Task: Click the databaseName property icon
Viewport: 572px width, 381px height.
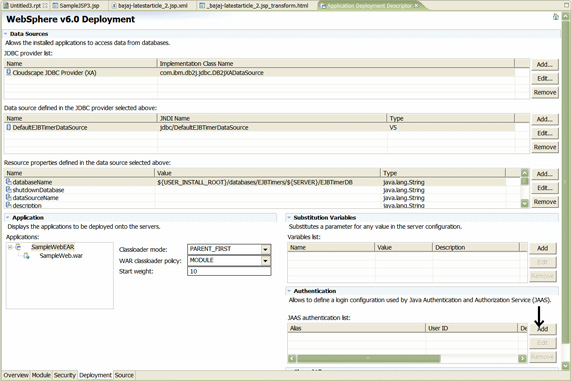Action: [9, 181]
